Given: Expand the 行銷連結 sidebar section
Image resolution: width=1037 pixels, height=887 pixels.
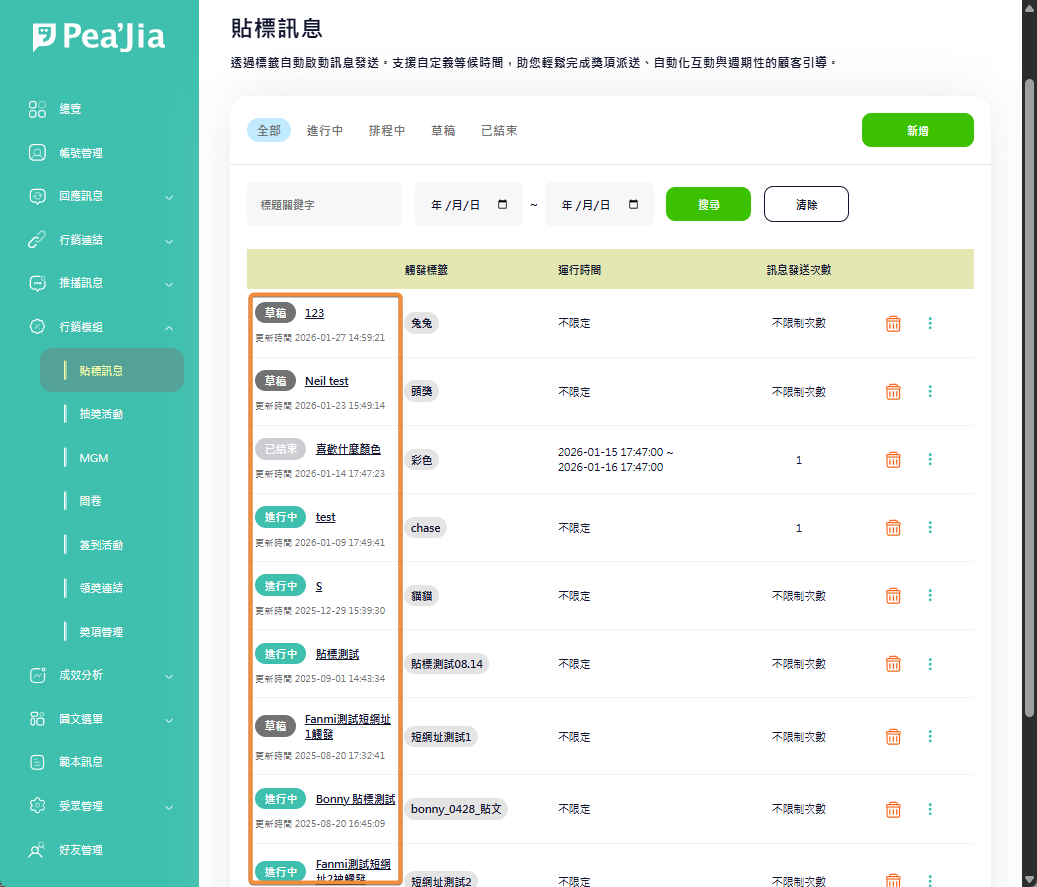Looking at the screenshot, I should (168, 241).
